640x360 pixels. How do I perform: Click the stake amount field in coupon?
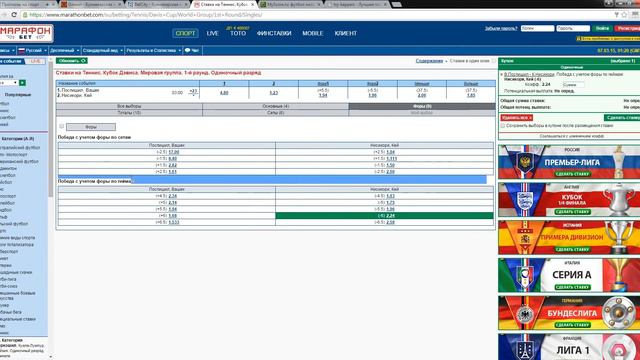573,84
